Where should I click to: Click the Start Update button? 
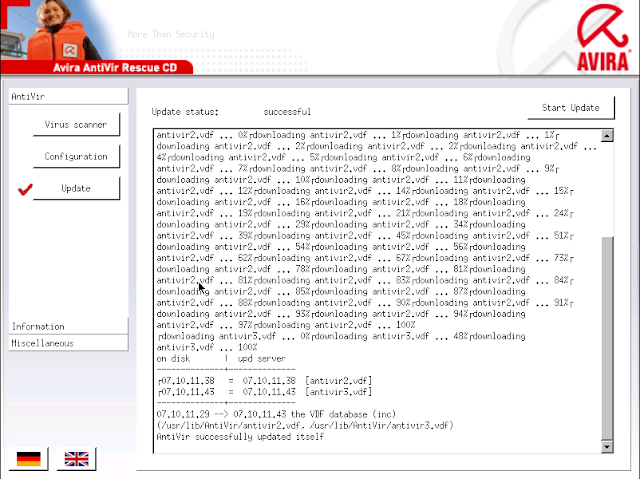click(x=571, y=108)
